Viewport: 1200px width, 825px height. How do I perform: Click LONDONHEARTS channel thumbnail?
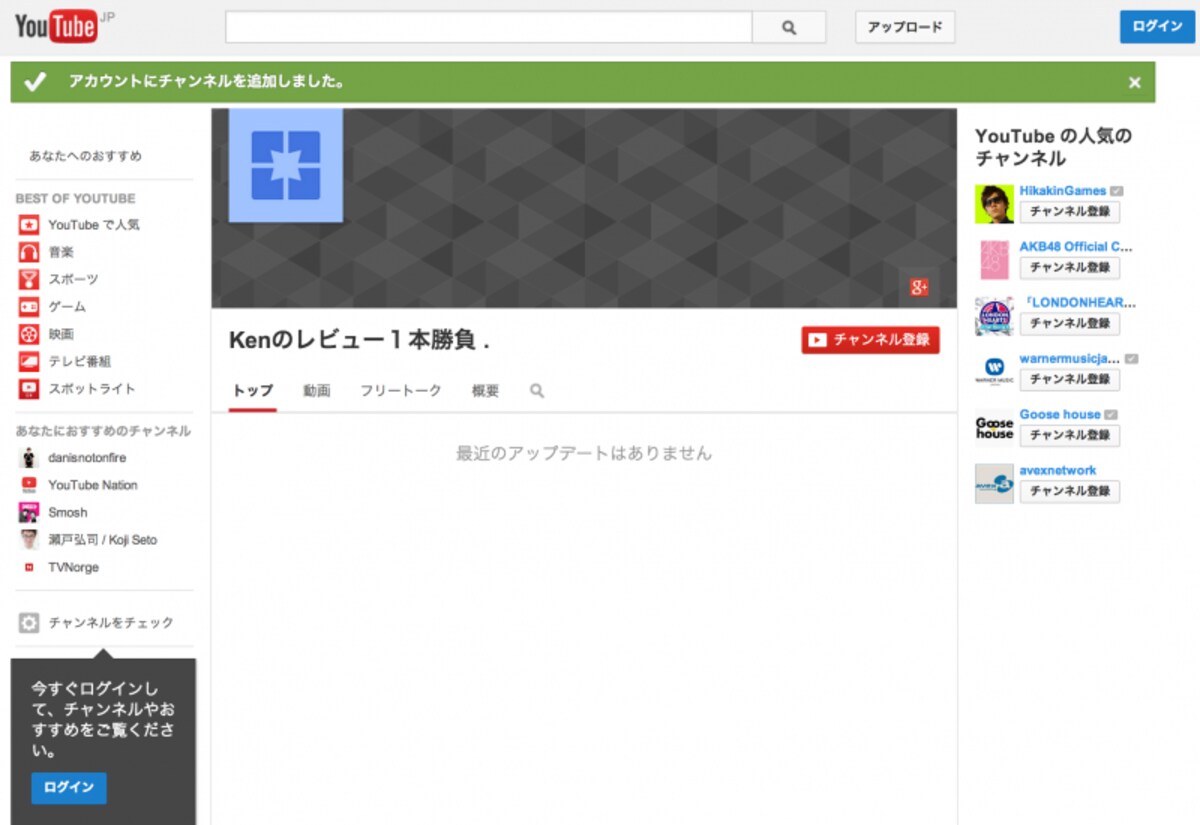(x=994, y=316)
